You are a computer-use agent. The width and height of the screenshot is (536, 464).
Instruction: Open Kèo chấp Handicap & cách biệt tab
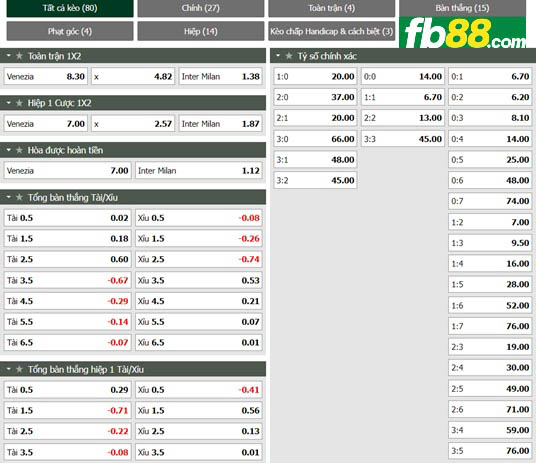point(331,31)
